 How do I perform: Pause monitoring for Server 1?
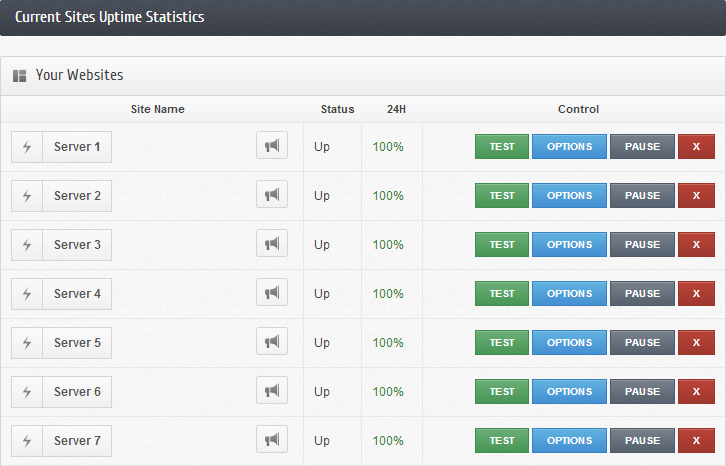pos(642,147)
